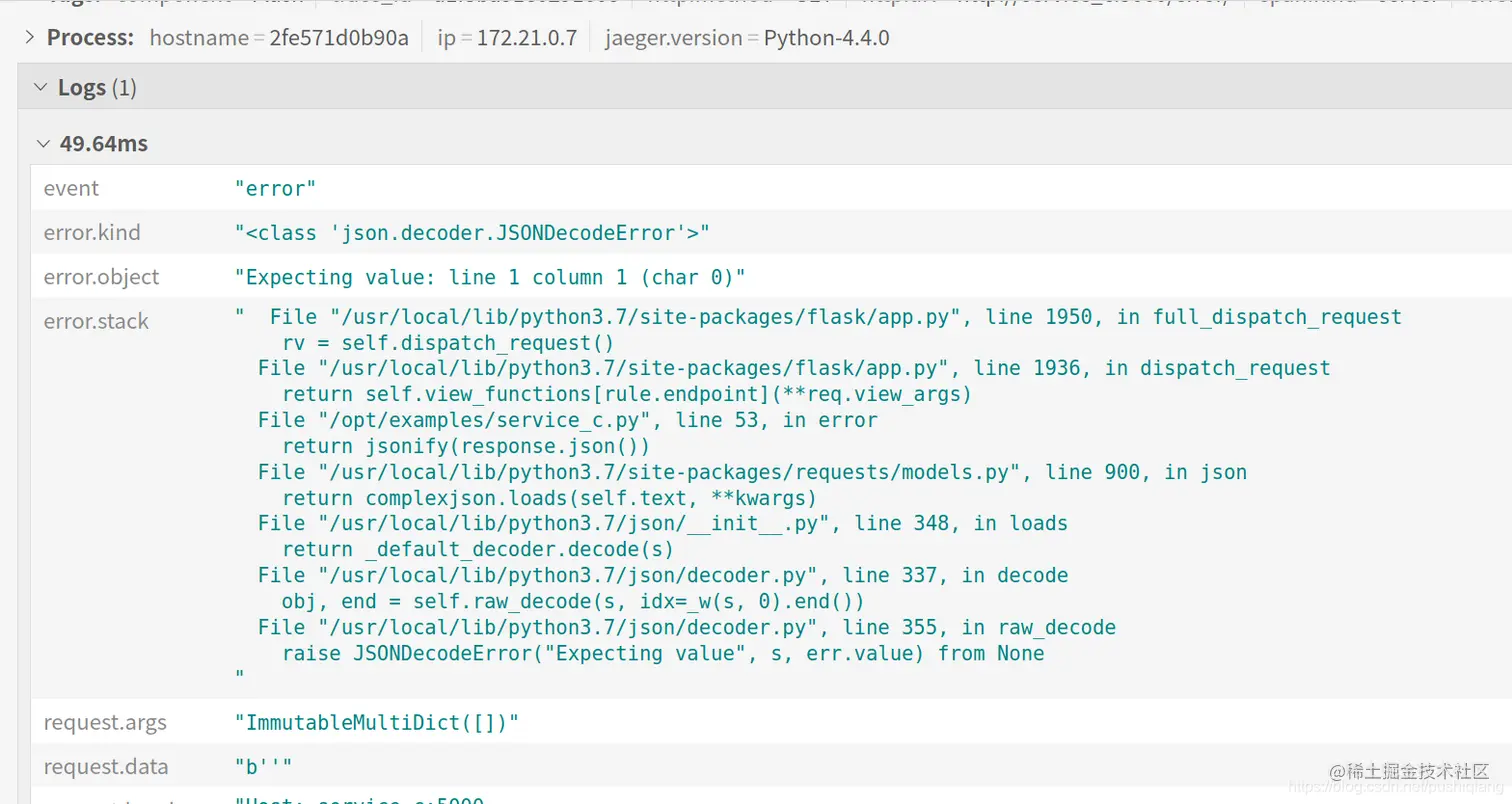Click the event row key
This screenshot has height=804, width=1512.
click(71, 188)
